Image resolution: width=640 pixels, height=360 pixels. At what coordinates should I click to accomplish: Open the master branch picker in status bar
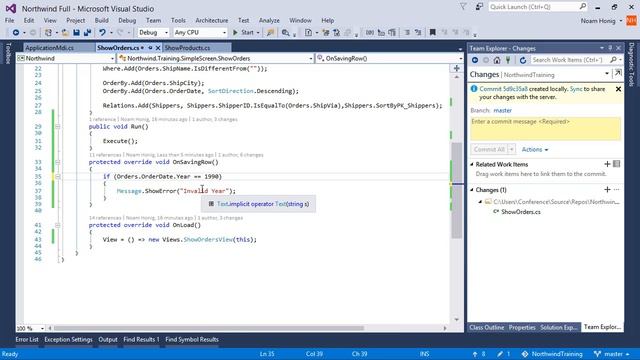[611, 354]
